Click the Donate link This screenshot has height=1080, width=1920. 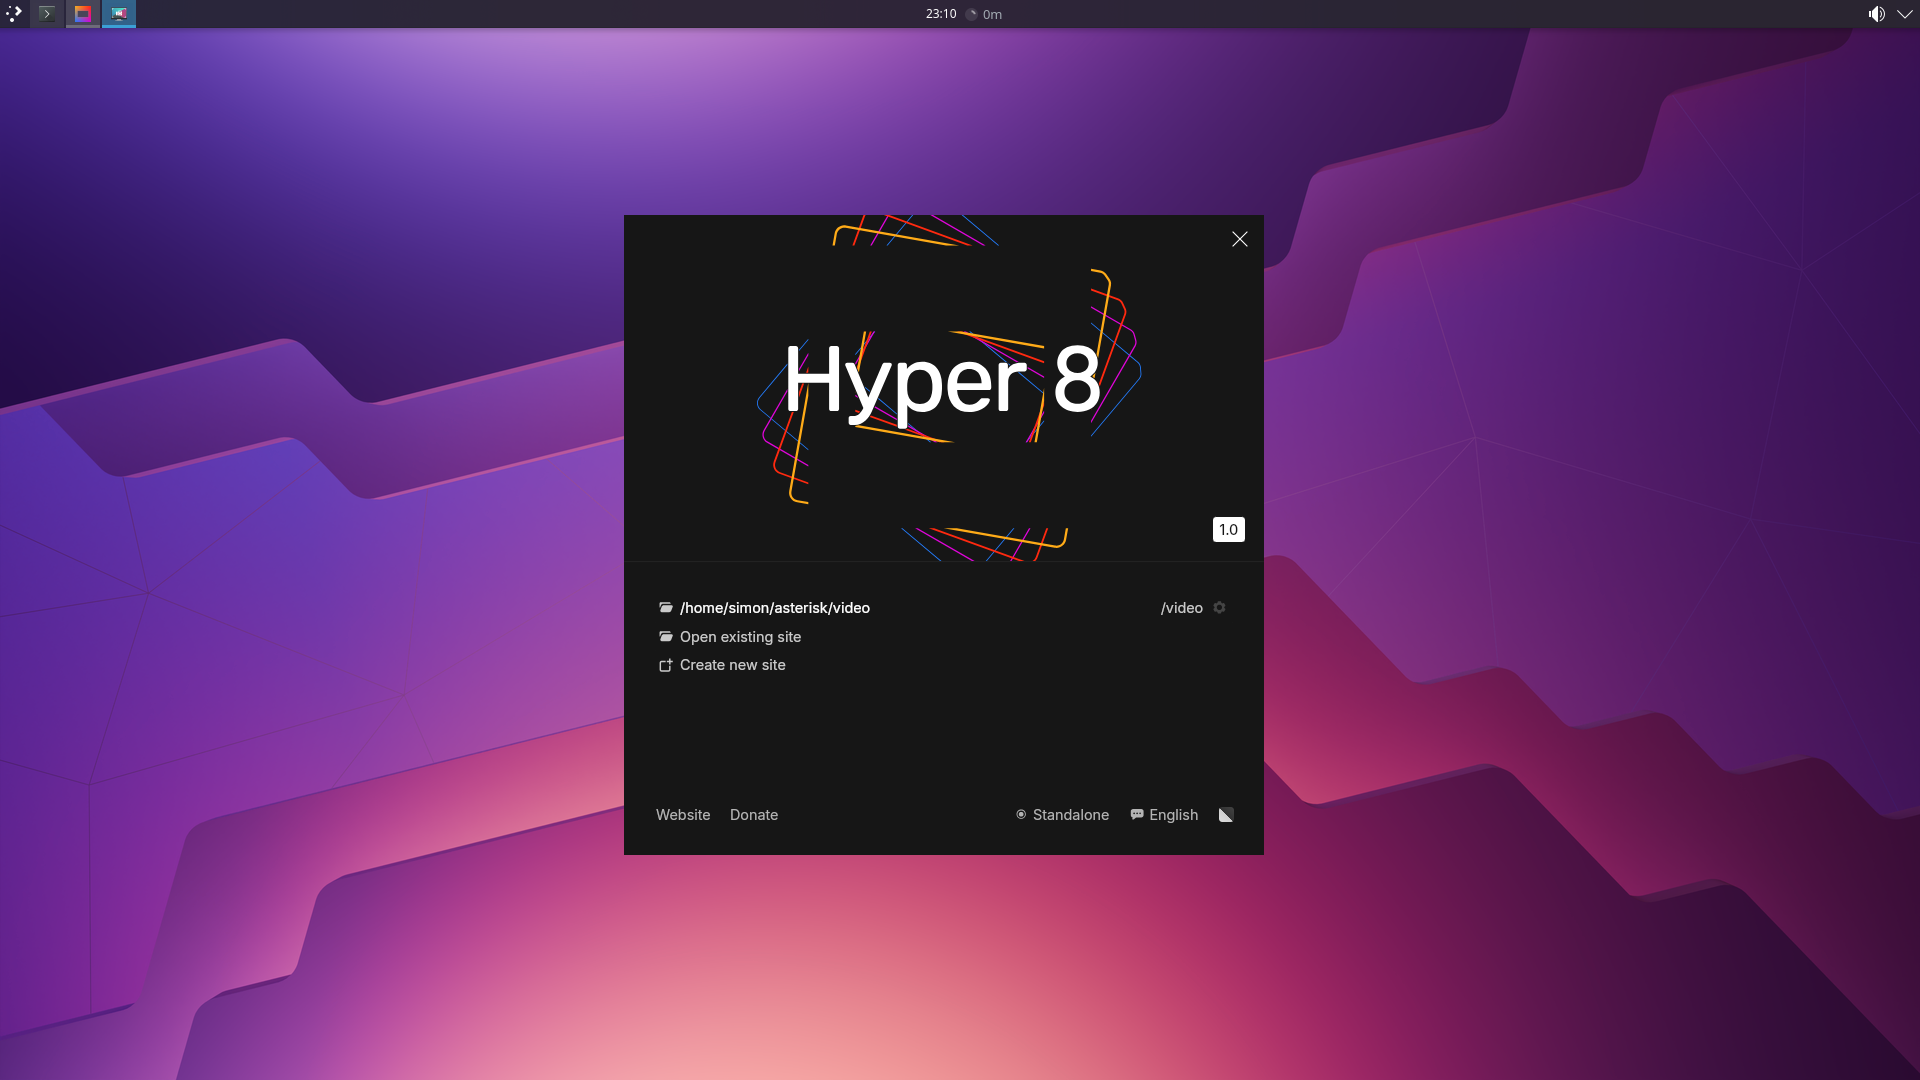click(753, 814)
